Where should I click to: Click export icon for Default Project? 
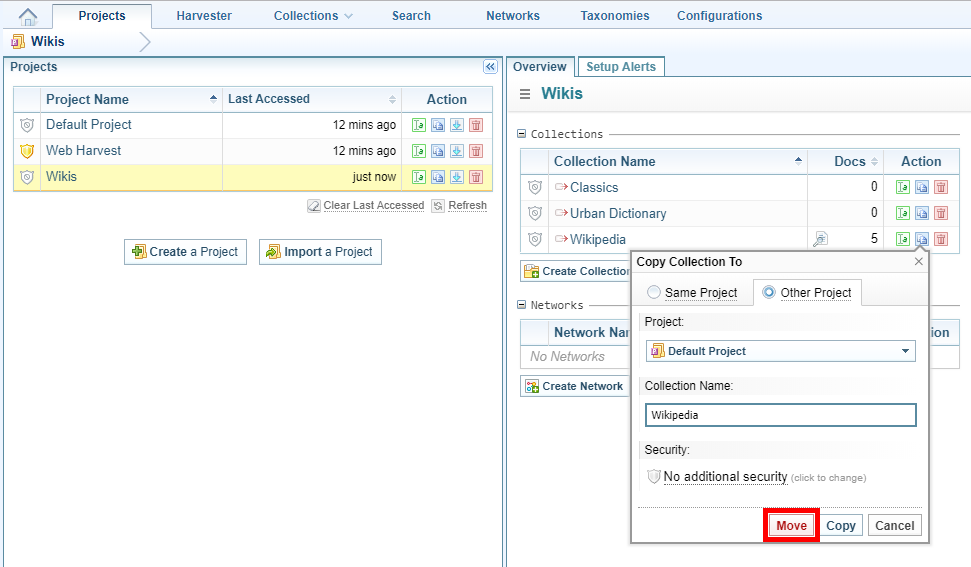[x=457, y=125]
